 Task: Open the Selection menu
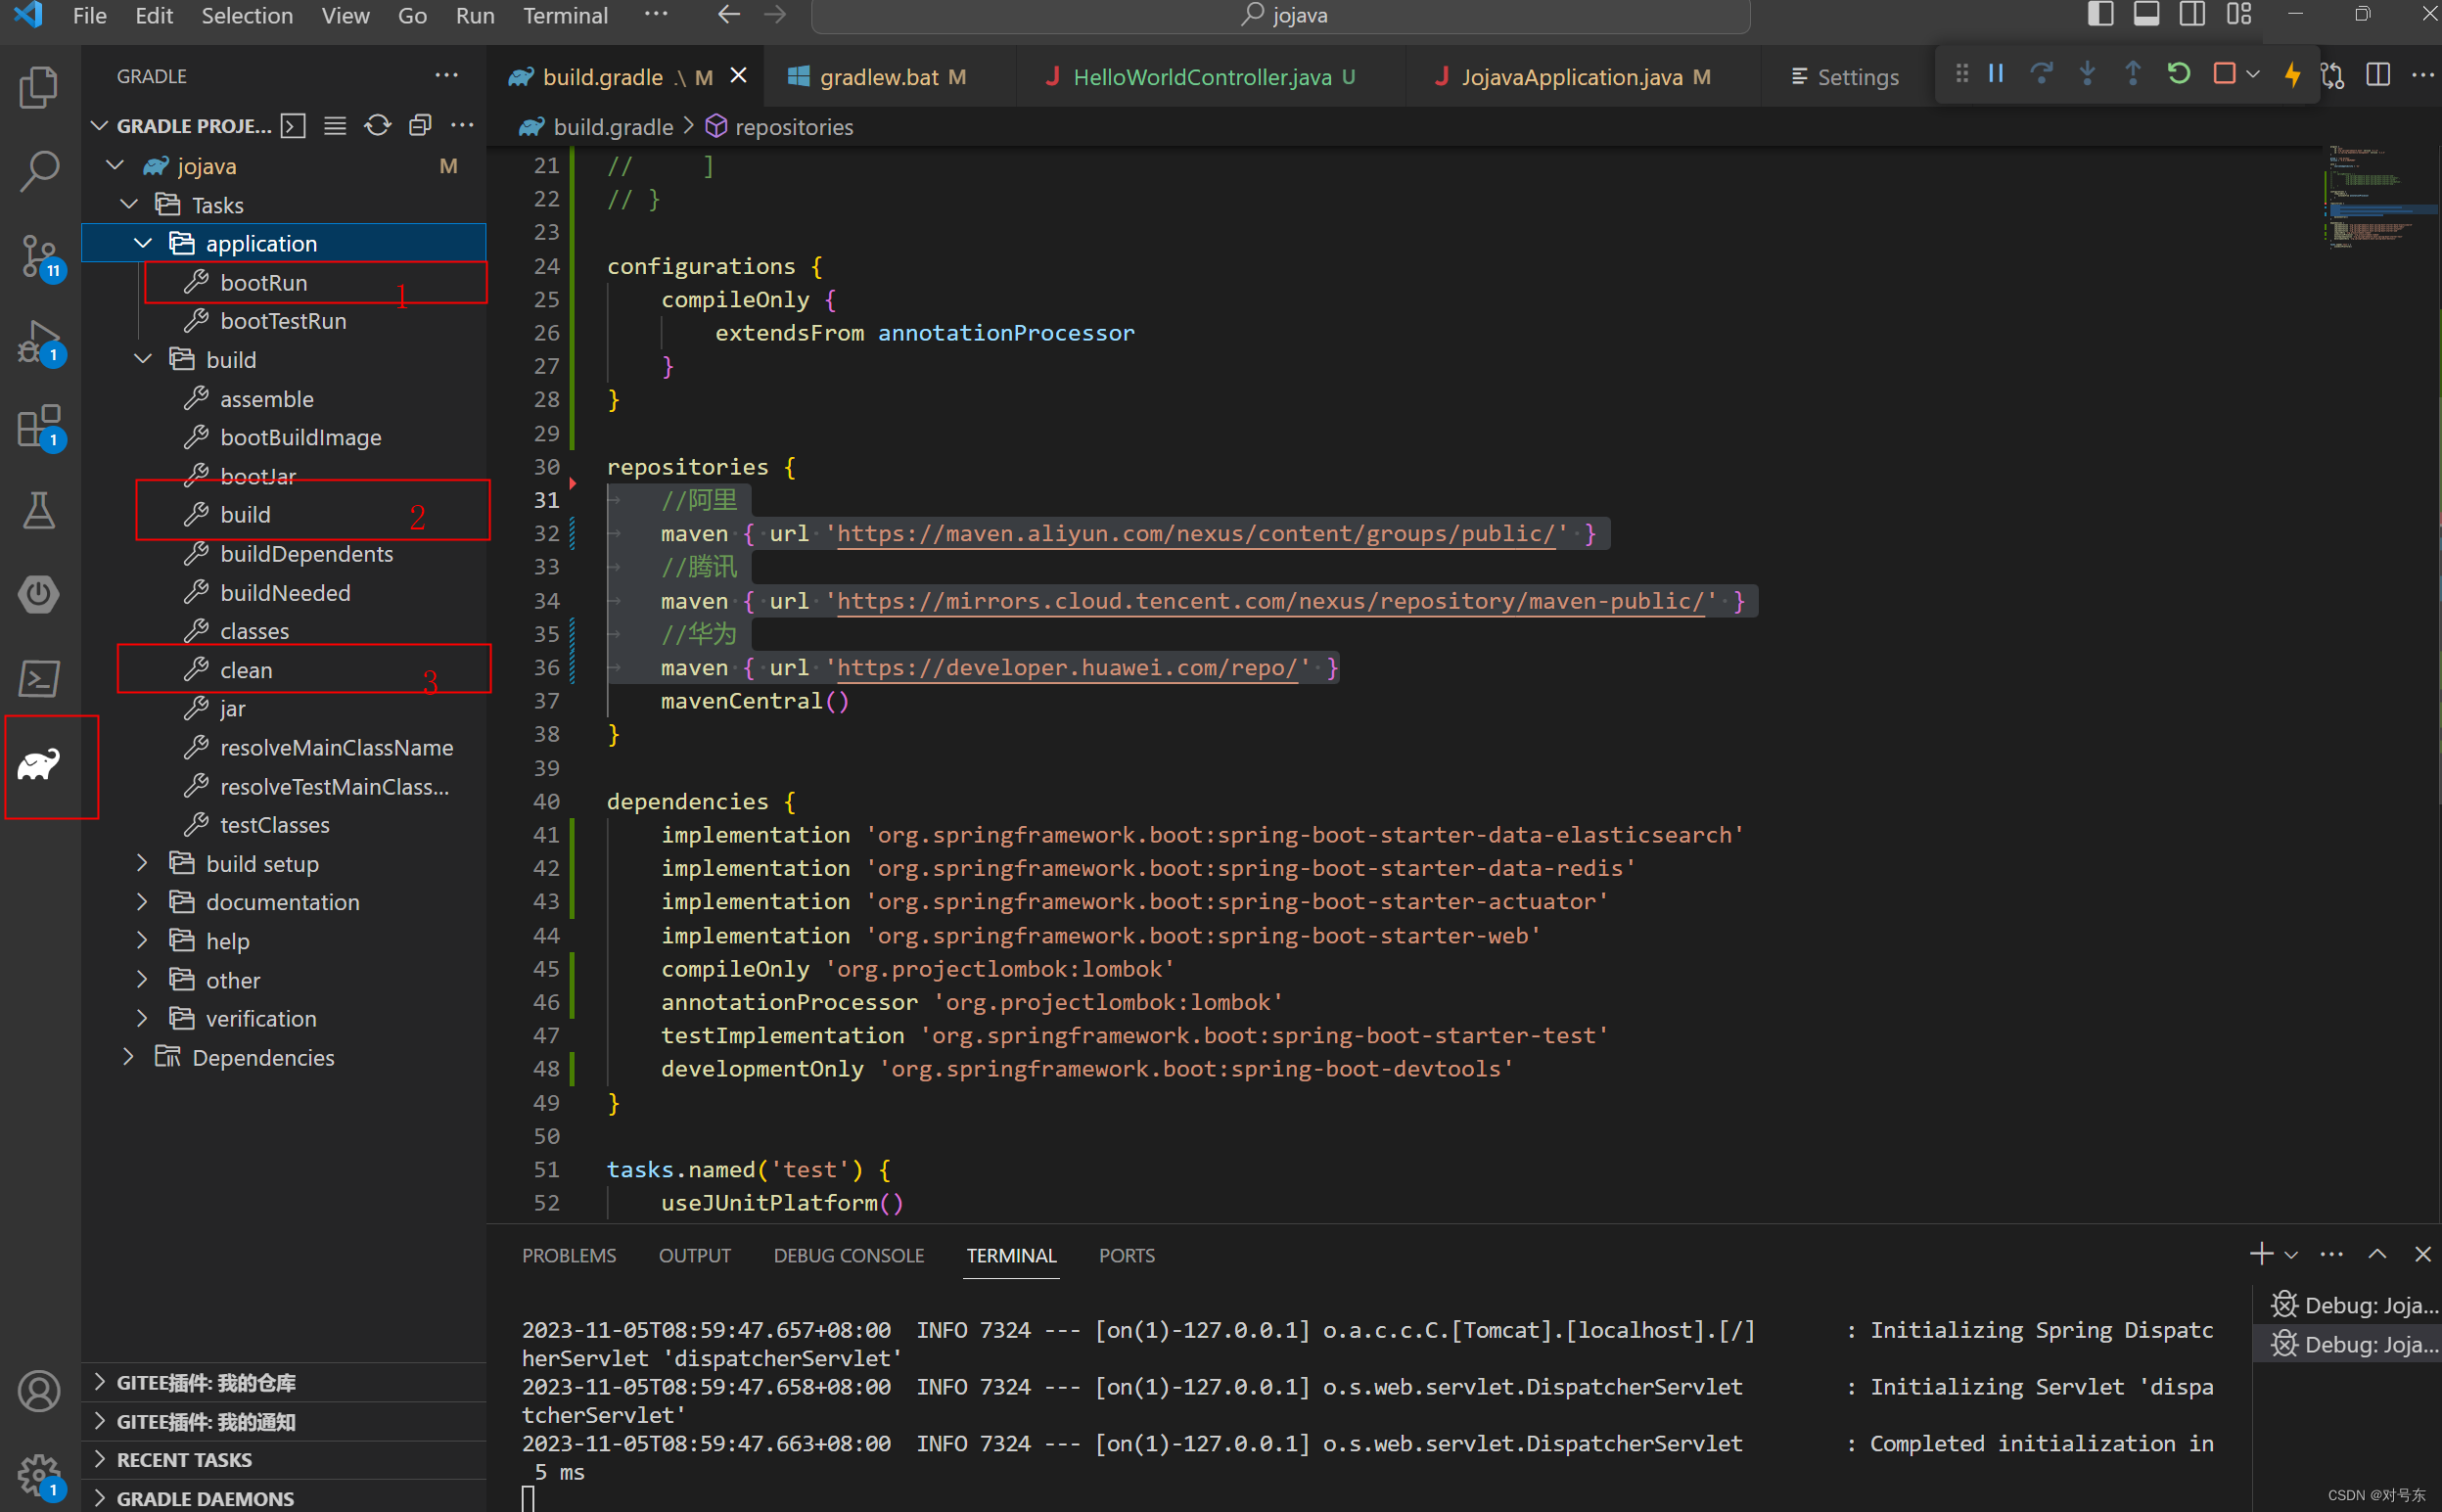point(247,16)
